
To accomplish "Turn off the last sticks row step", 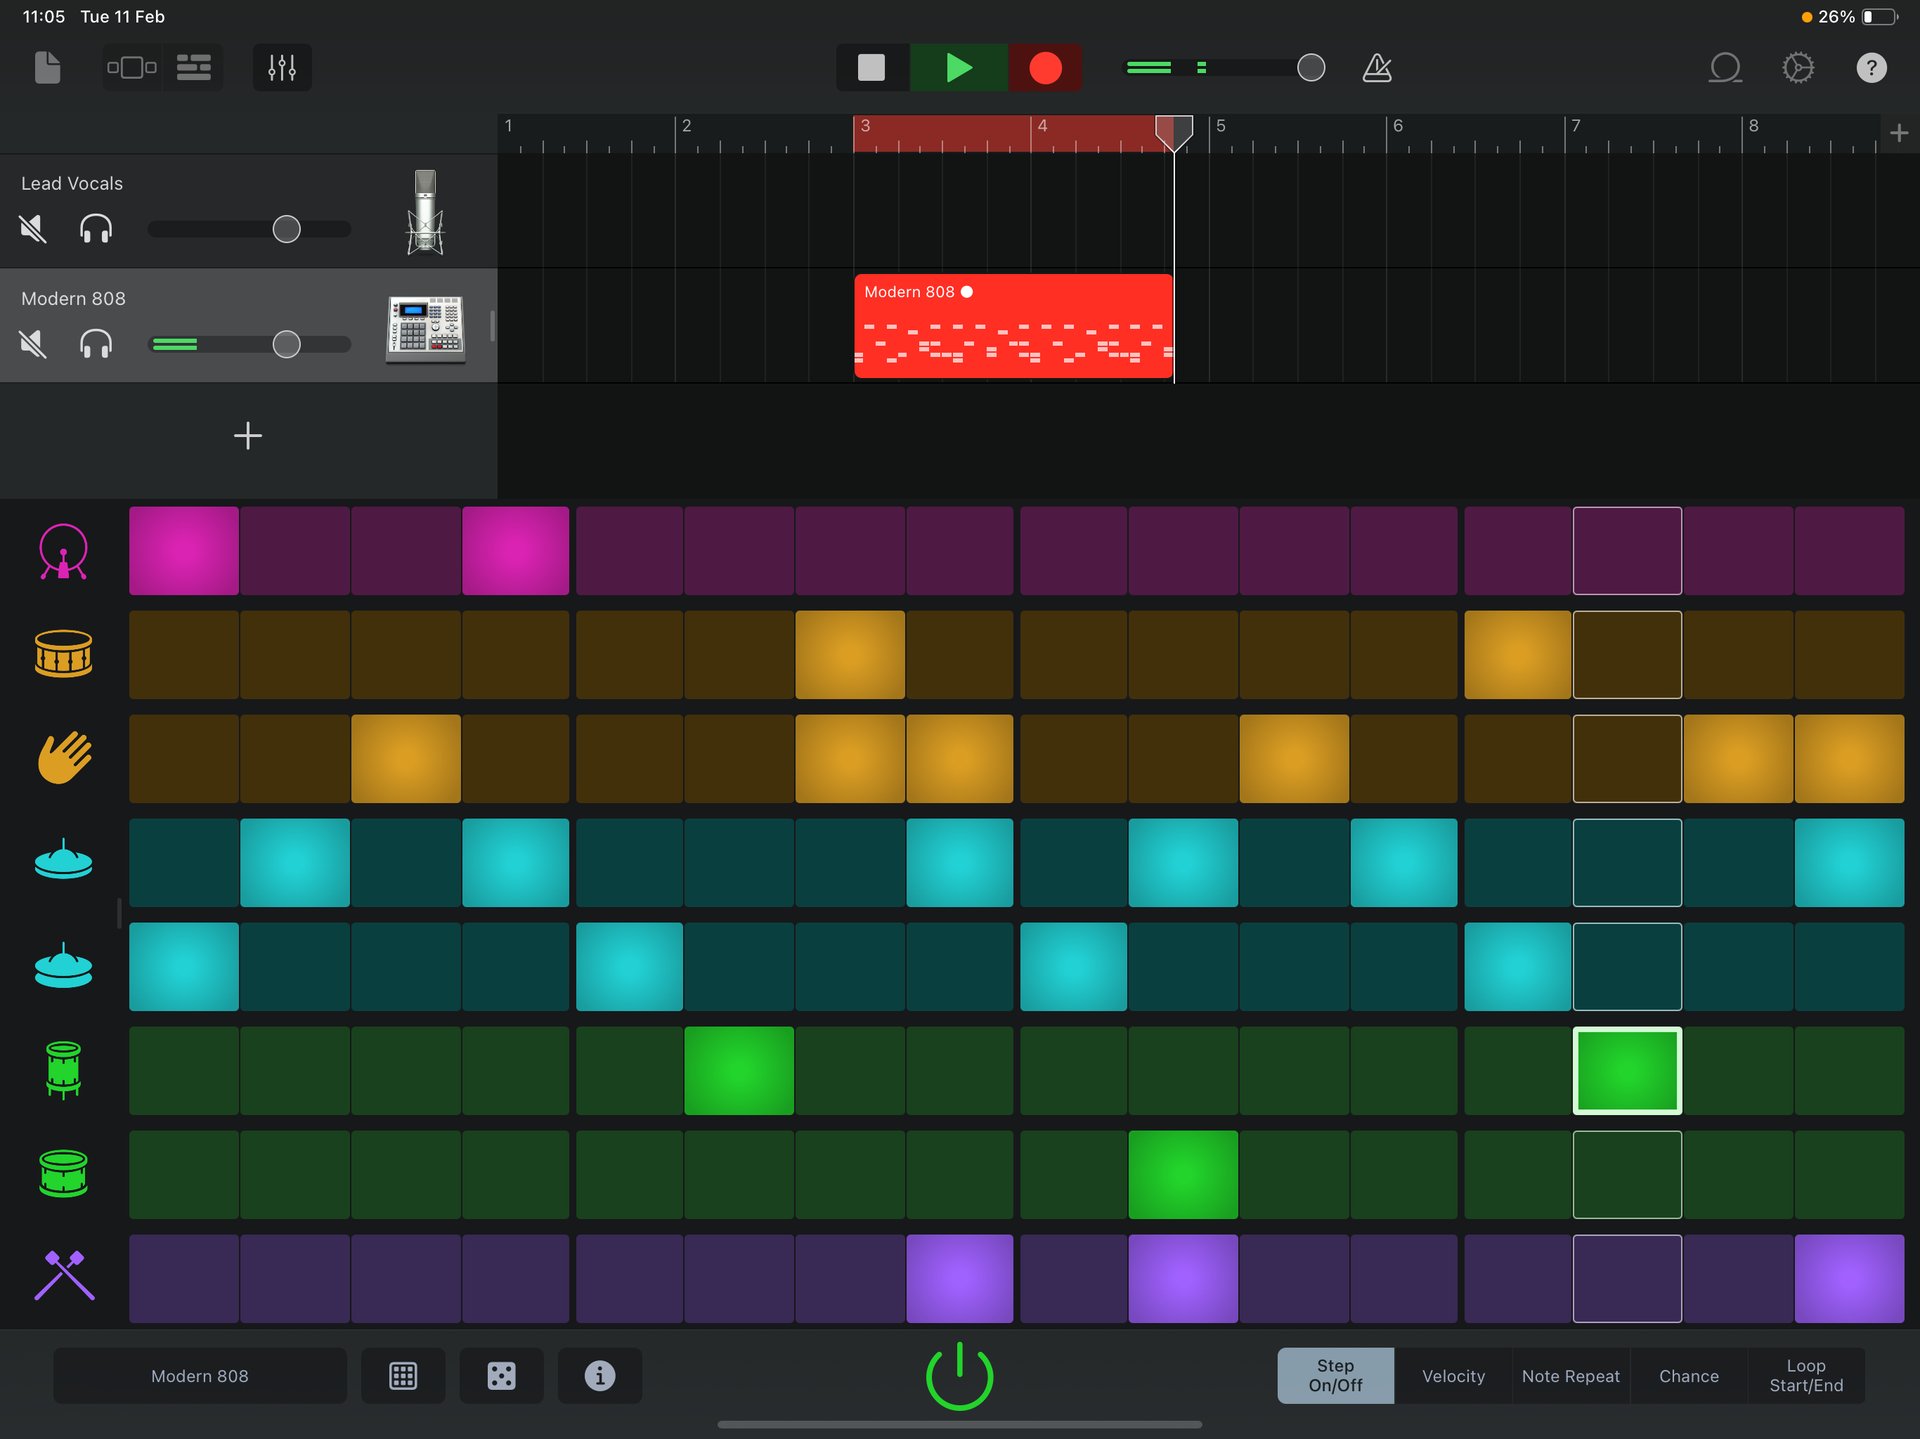I will (x=1849, y=1279).
